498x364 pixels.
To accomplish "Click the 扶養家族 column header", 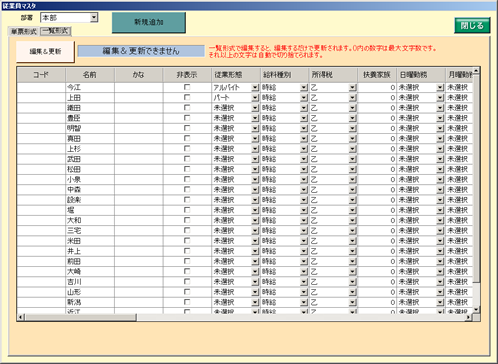I will pos(377,75).
